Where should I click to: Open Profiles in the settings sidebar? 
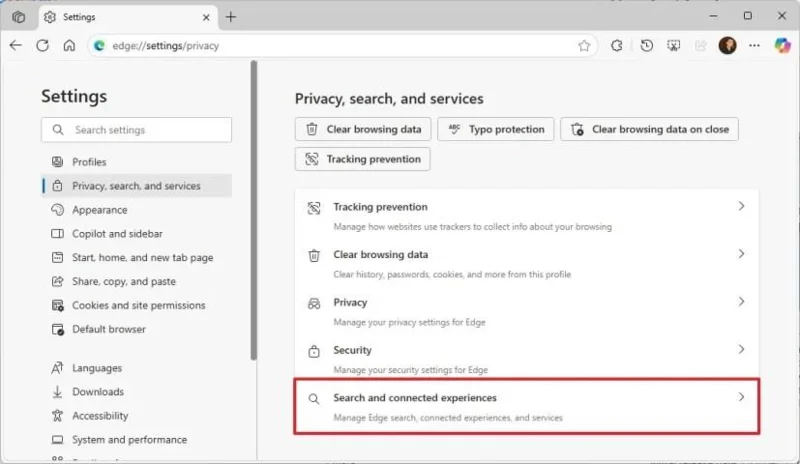136,162
